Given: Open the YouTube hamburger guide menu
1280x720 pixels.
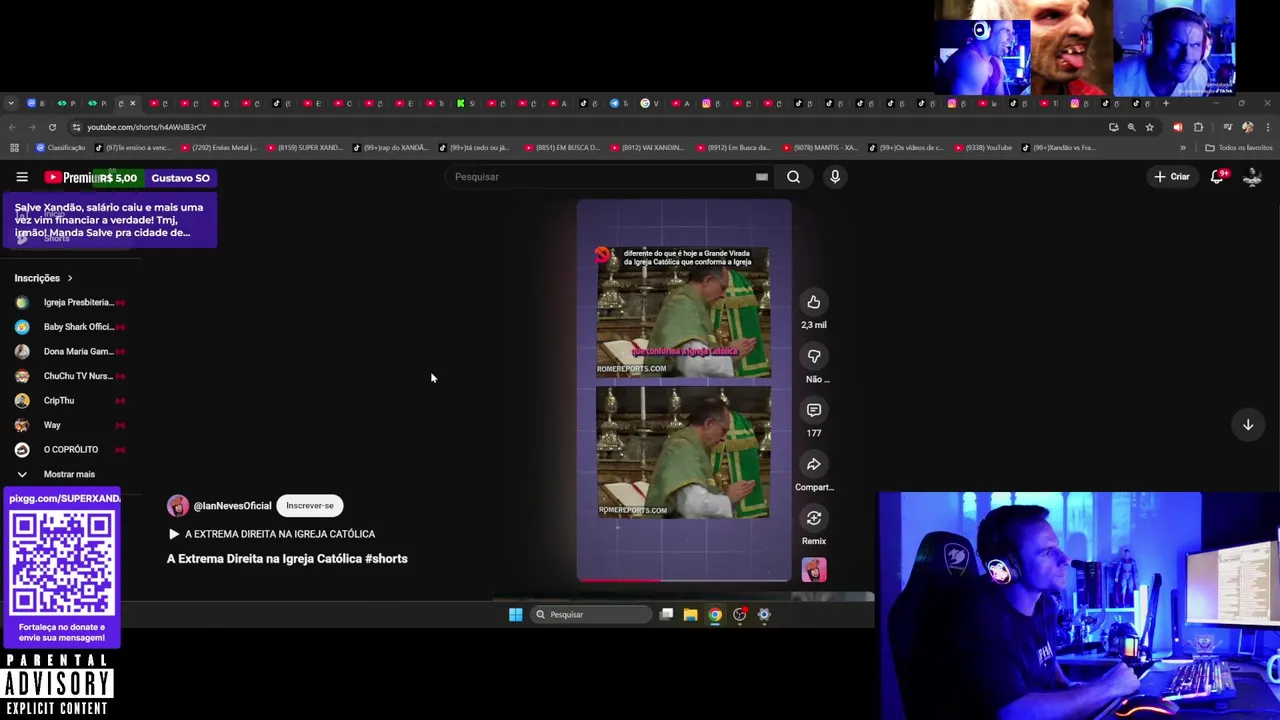Looking at the screenshot, I should [x=22, y=177].
